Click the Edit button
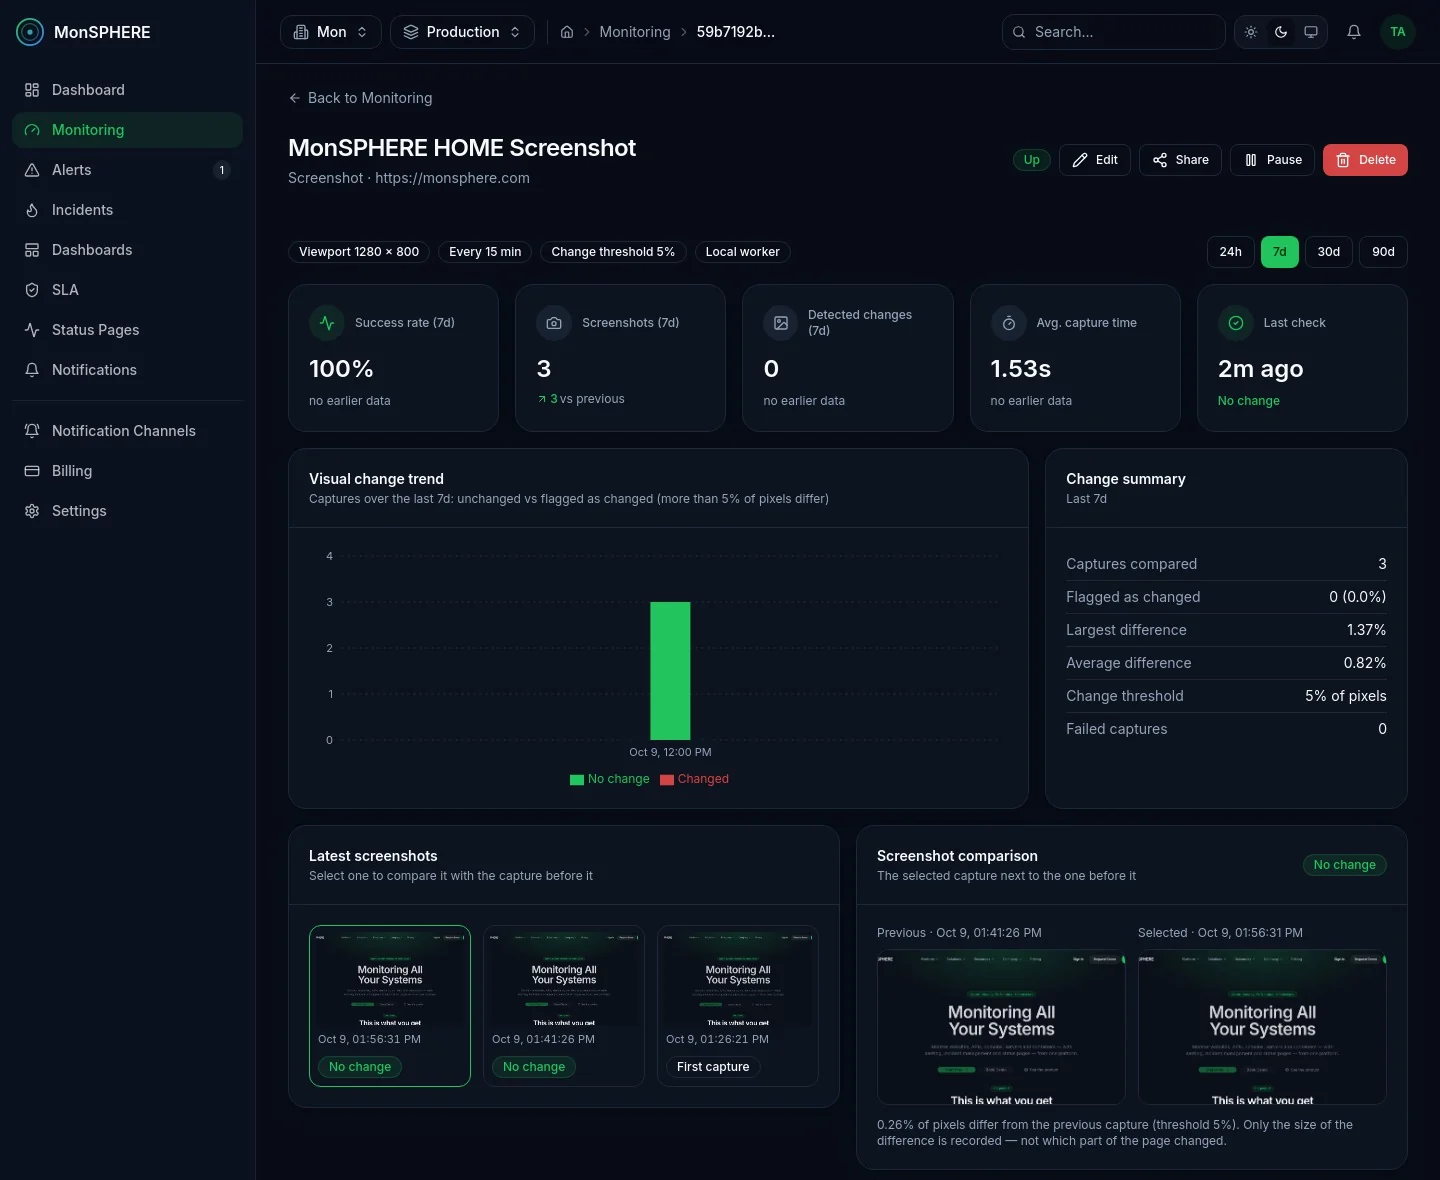Image resolution: width=1440 pixels, height=1180 pixels. pyautogui.click(x=1095, y=160)
